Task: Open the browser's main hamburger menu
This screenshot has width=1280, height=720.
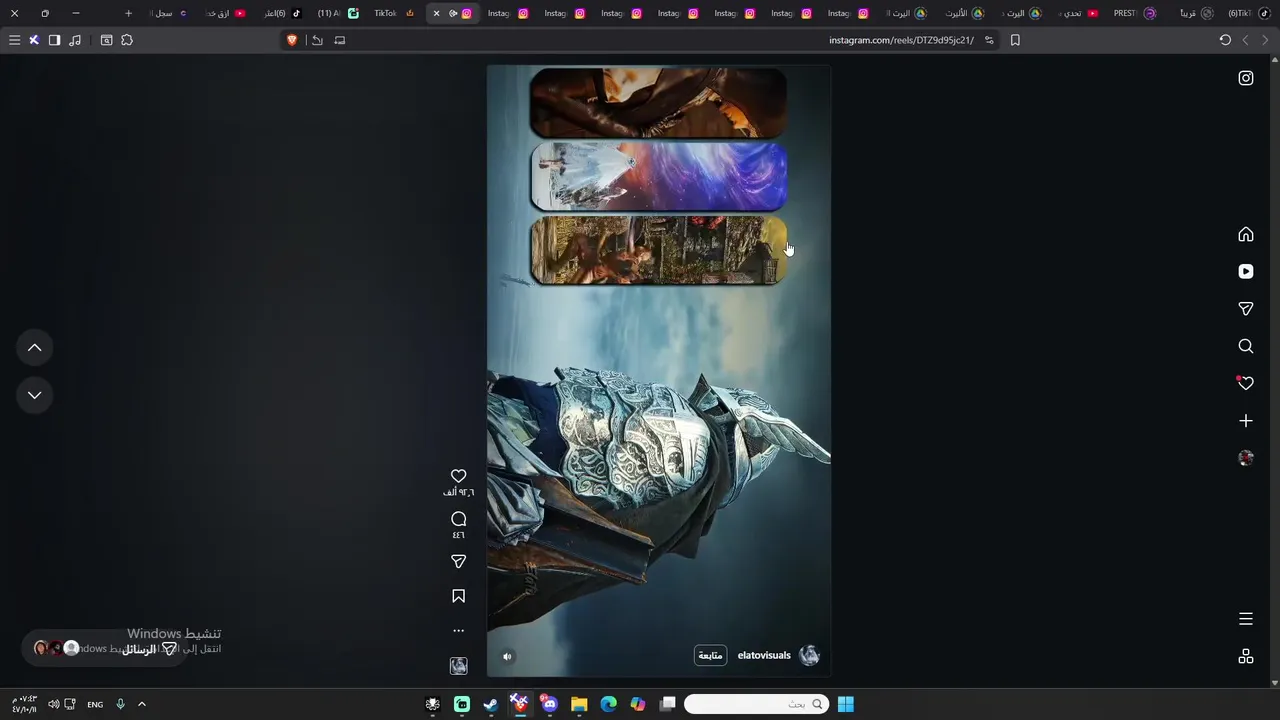Action: click(x=14, y=40)
